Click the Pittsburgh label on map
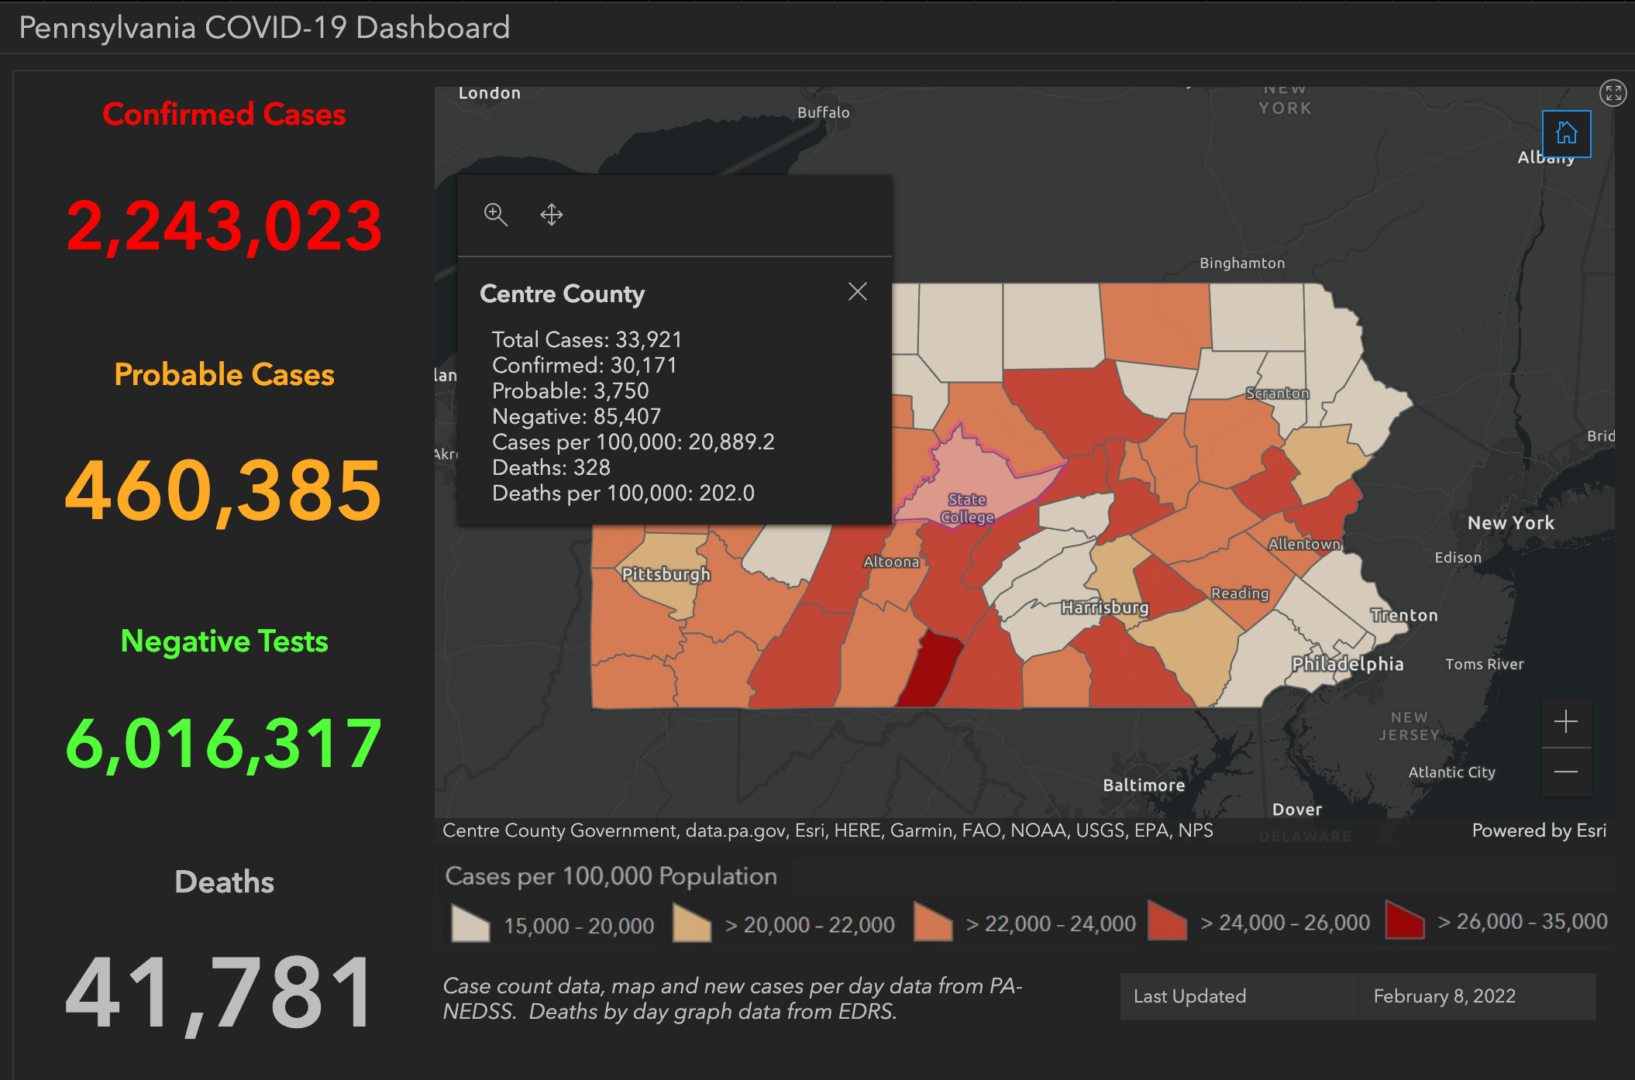The image size is (1635, 1080). point(666,574)
